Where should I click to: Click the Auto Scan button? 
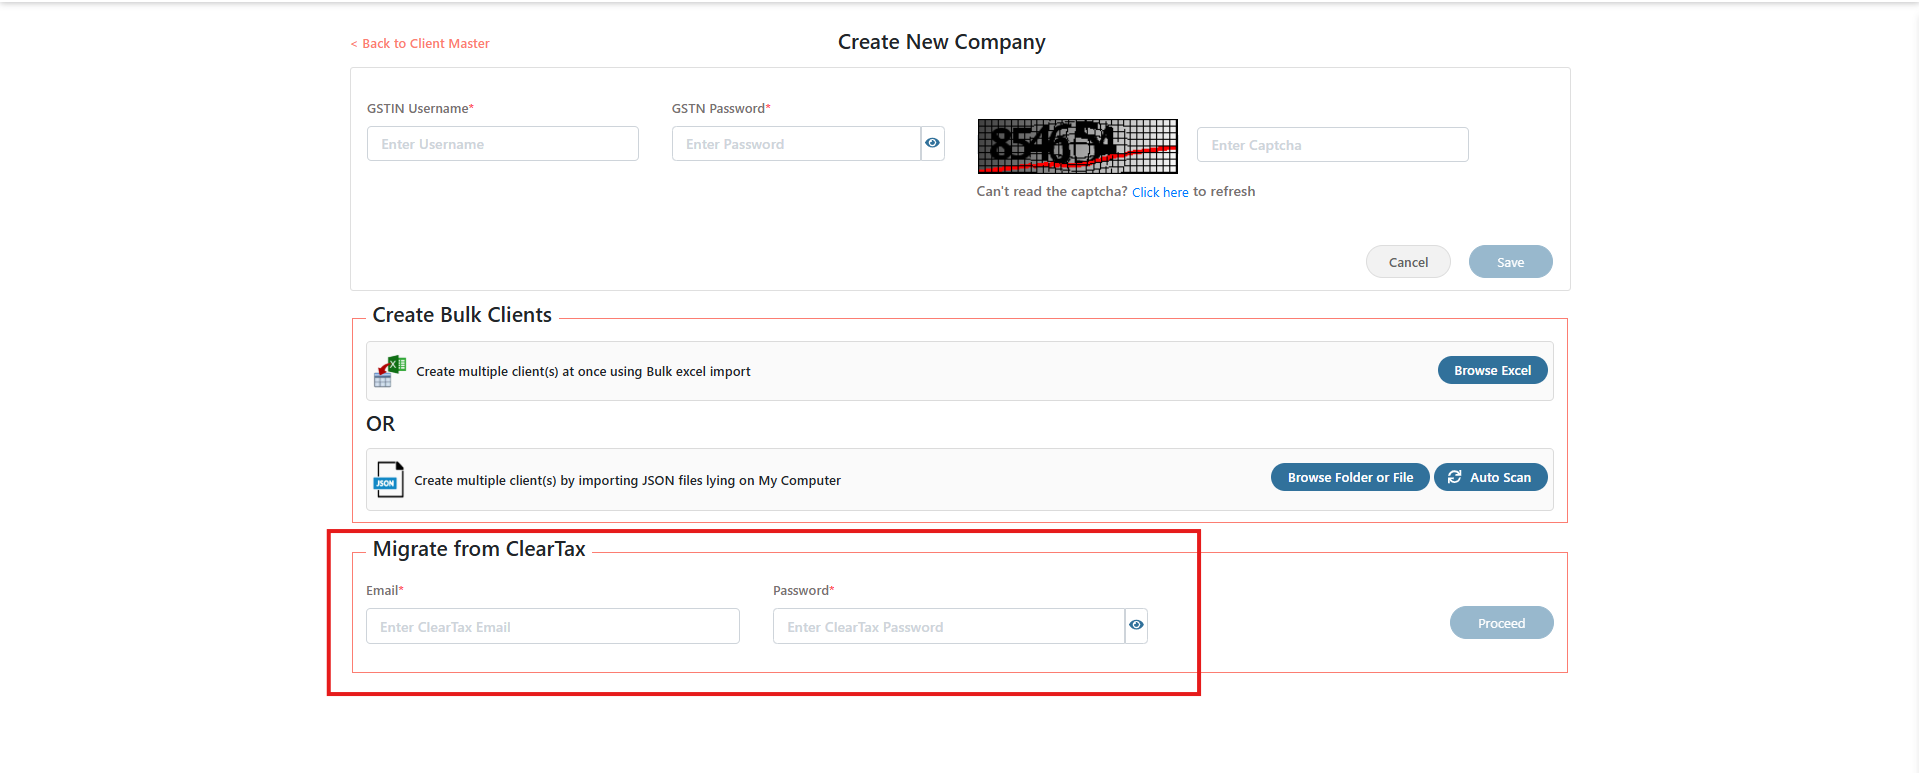[1490, 478]
